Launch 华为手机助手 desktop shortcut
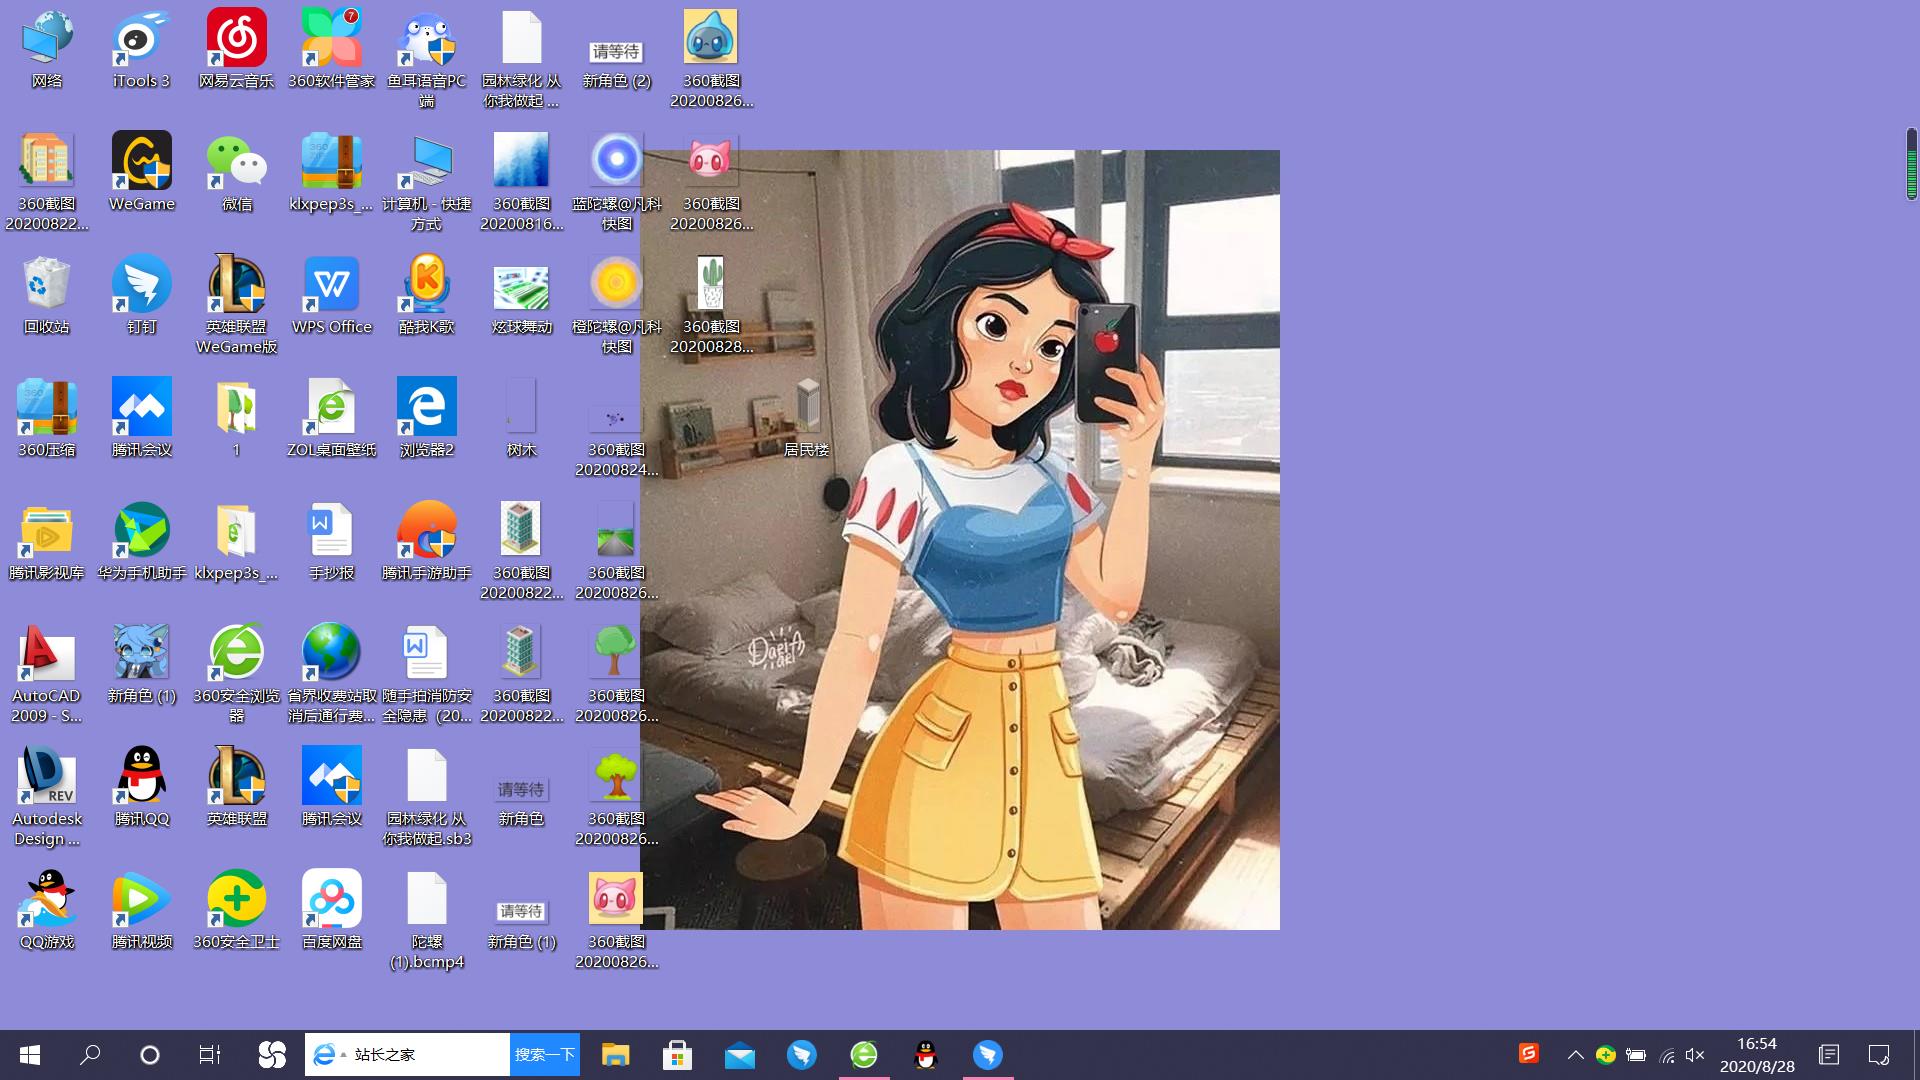This screenshot has height=1080, width=1920. [142, 542]
